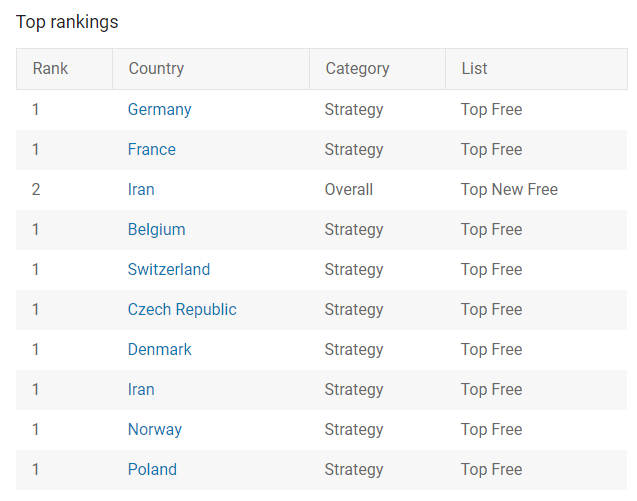Screen dimensions: 637x501
Task: Open Iran link in the Strategy row
Action: coord(141,390)
